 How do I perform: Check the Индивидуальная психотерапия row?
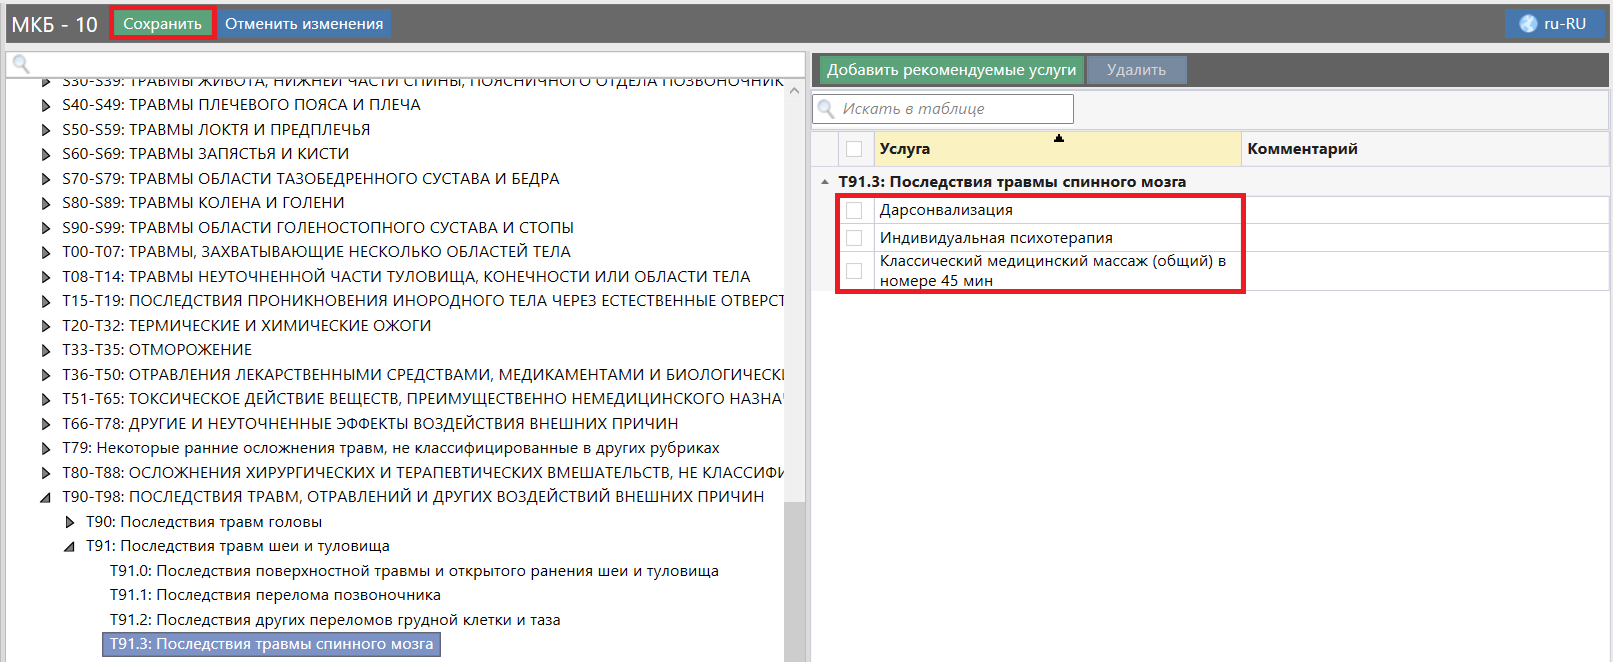coord(854,238)
